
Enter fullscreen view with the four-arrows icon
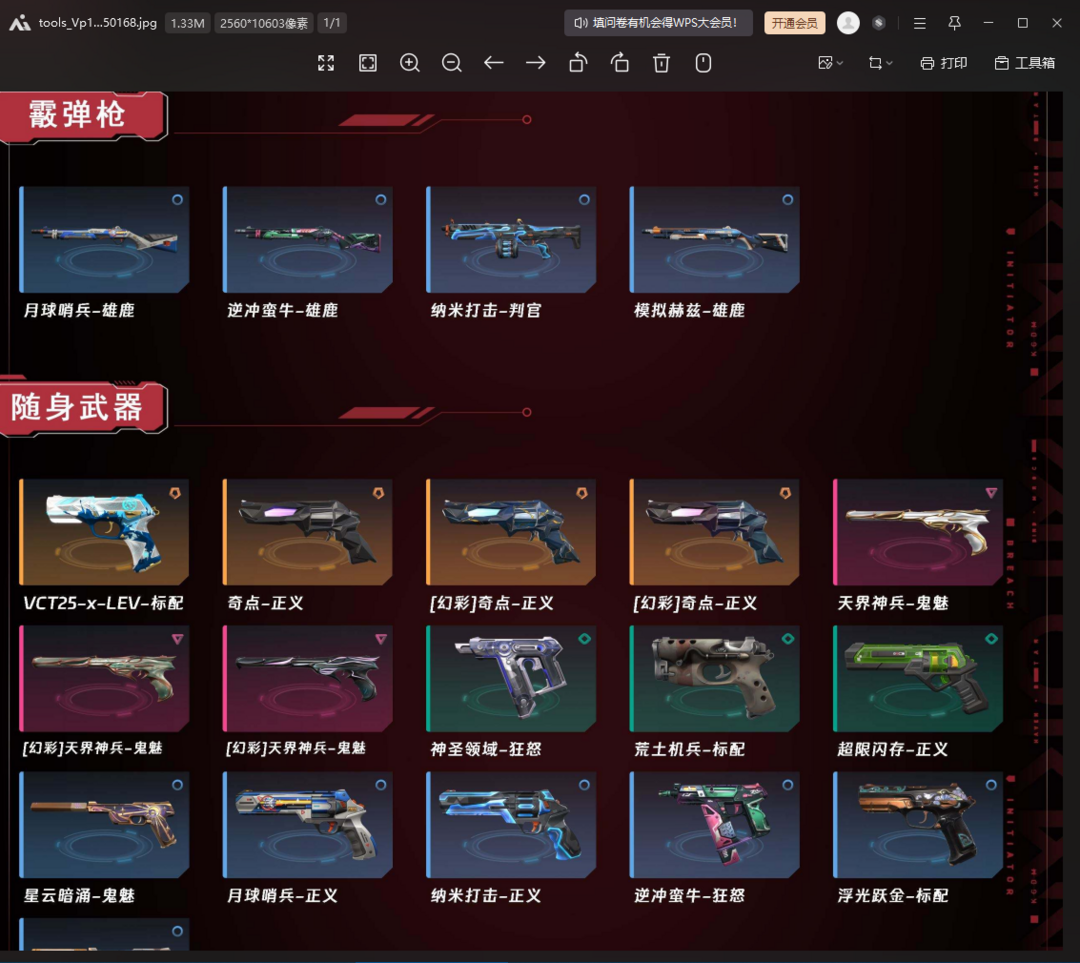tap(326, 63)
